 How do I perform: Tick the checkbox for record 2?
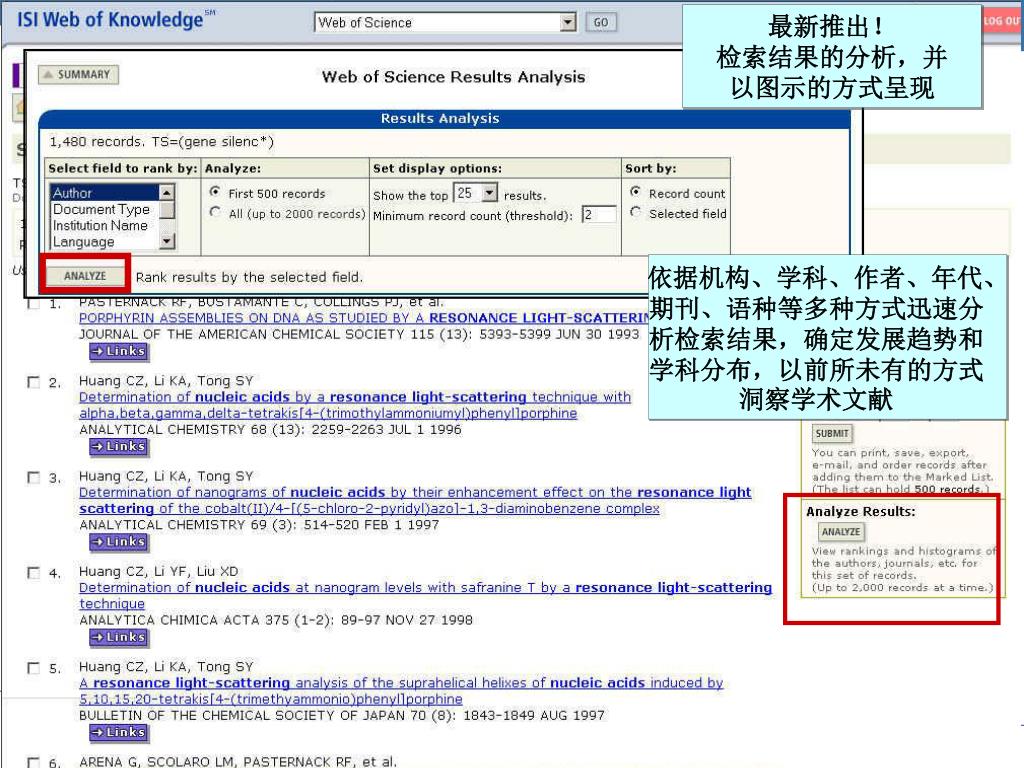click(35, 382)
